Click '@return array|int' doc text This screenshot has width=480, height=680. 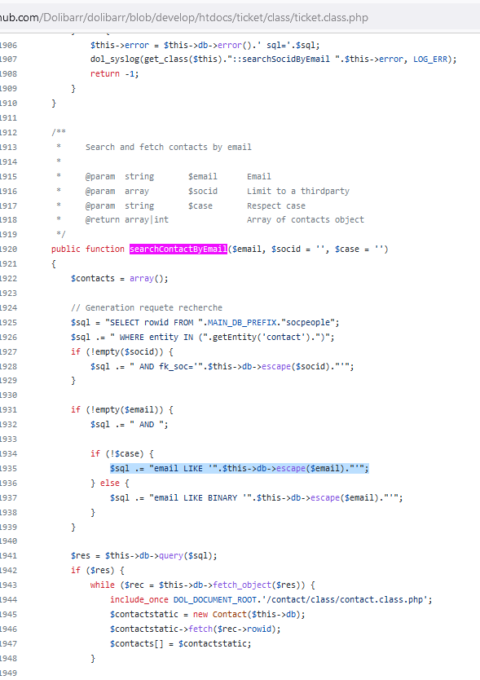[127, 220]
